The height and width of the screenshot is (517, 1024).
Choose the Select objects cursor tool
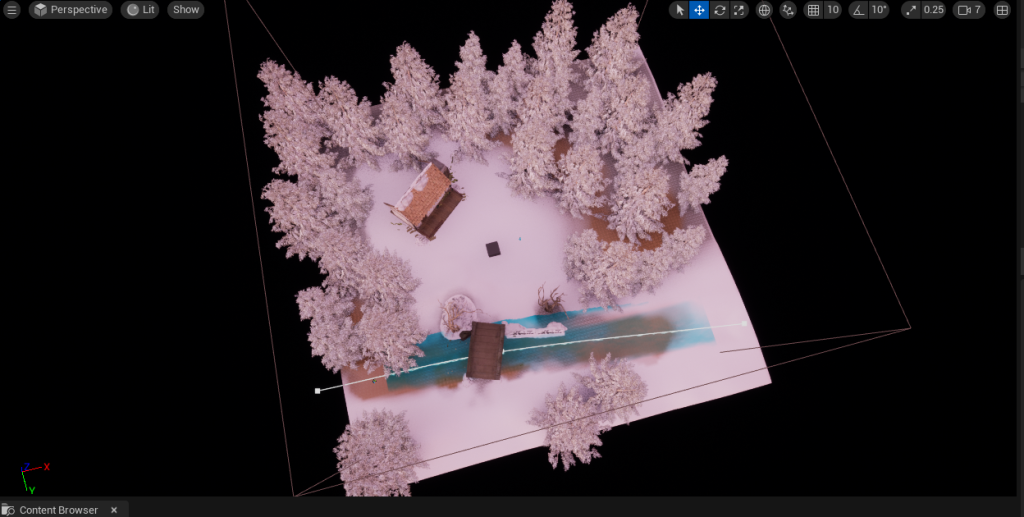(x=679, y=10)
